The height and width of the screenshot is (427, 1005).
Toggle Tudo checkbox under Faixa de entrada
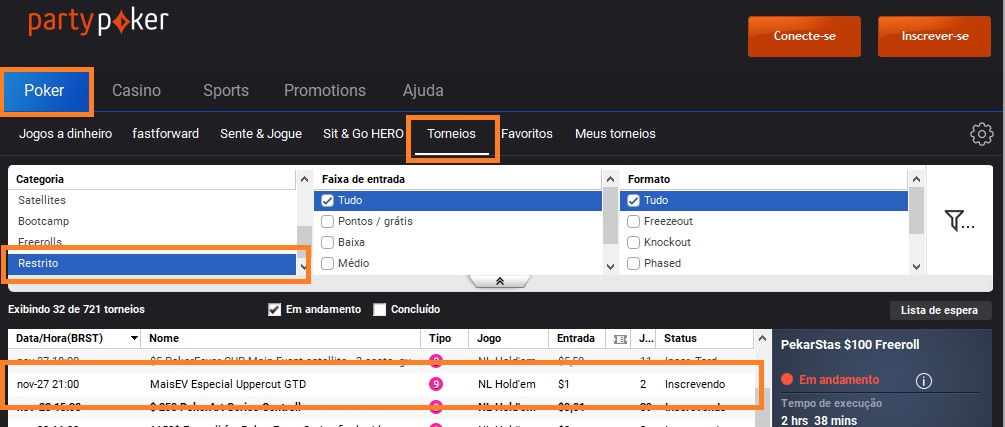[x=328, y=201]
